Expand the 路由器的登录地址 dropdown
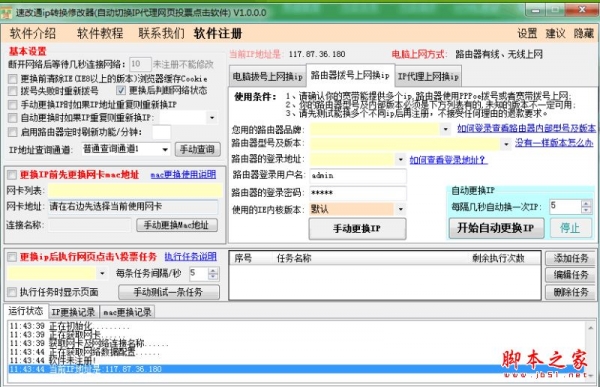Screen dimensions: 600x387 coord(400,159)
